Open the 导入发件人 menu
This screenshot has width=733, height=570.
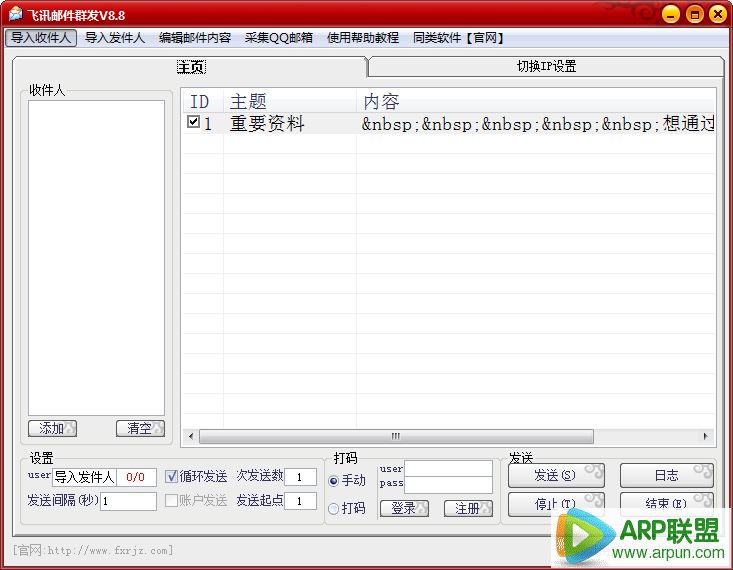115,37
